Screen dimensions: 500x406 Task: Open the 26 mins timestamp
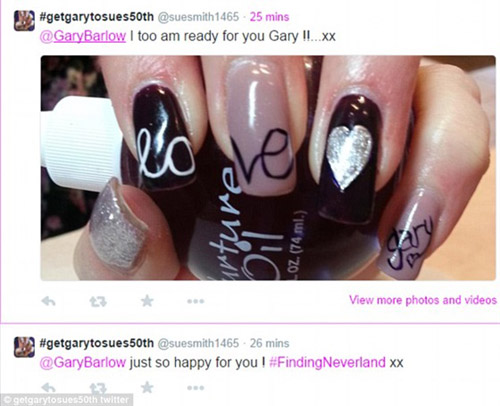(x=269, y=343)
